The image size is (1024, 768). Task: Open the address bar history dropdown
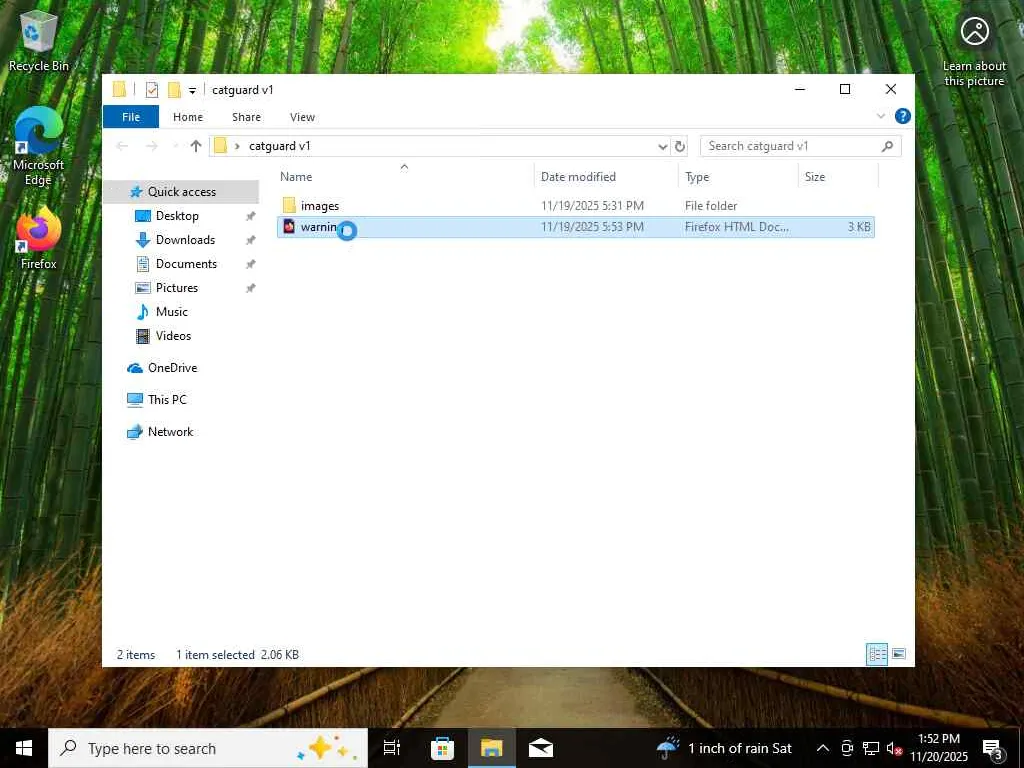pos(662,146)
